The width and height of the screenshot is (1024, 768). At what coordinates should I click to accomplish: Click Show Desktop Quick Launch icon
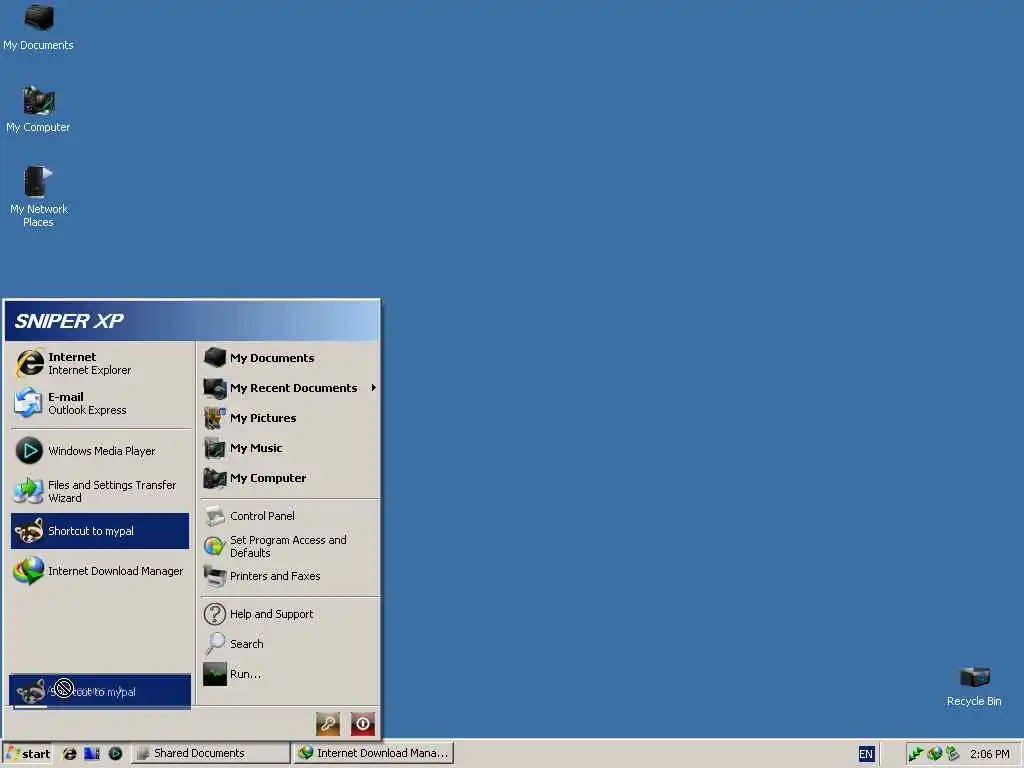coord(92,754)
